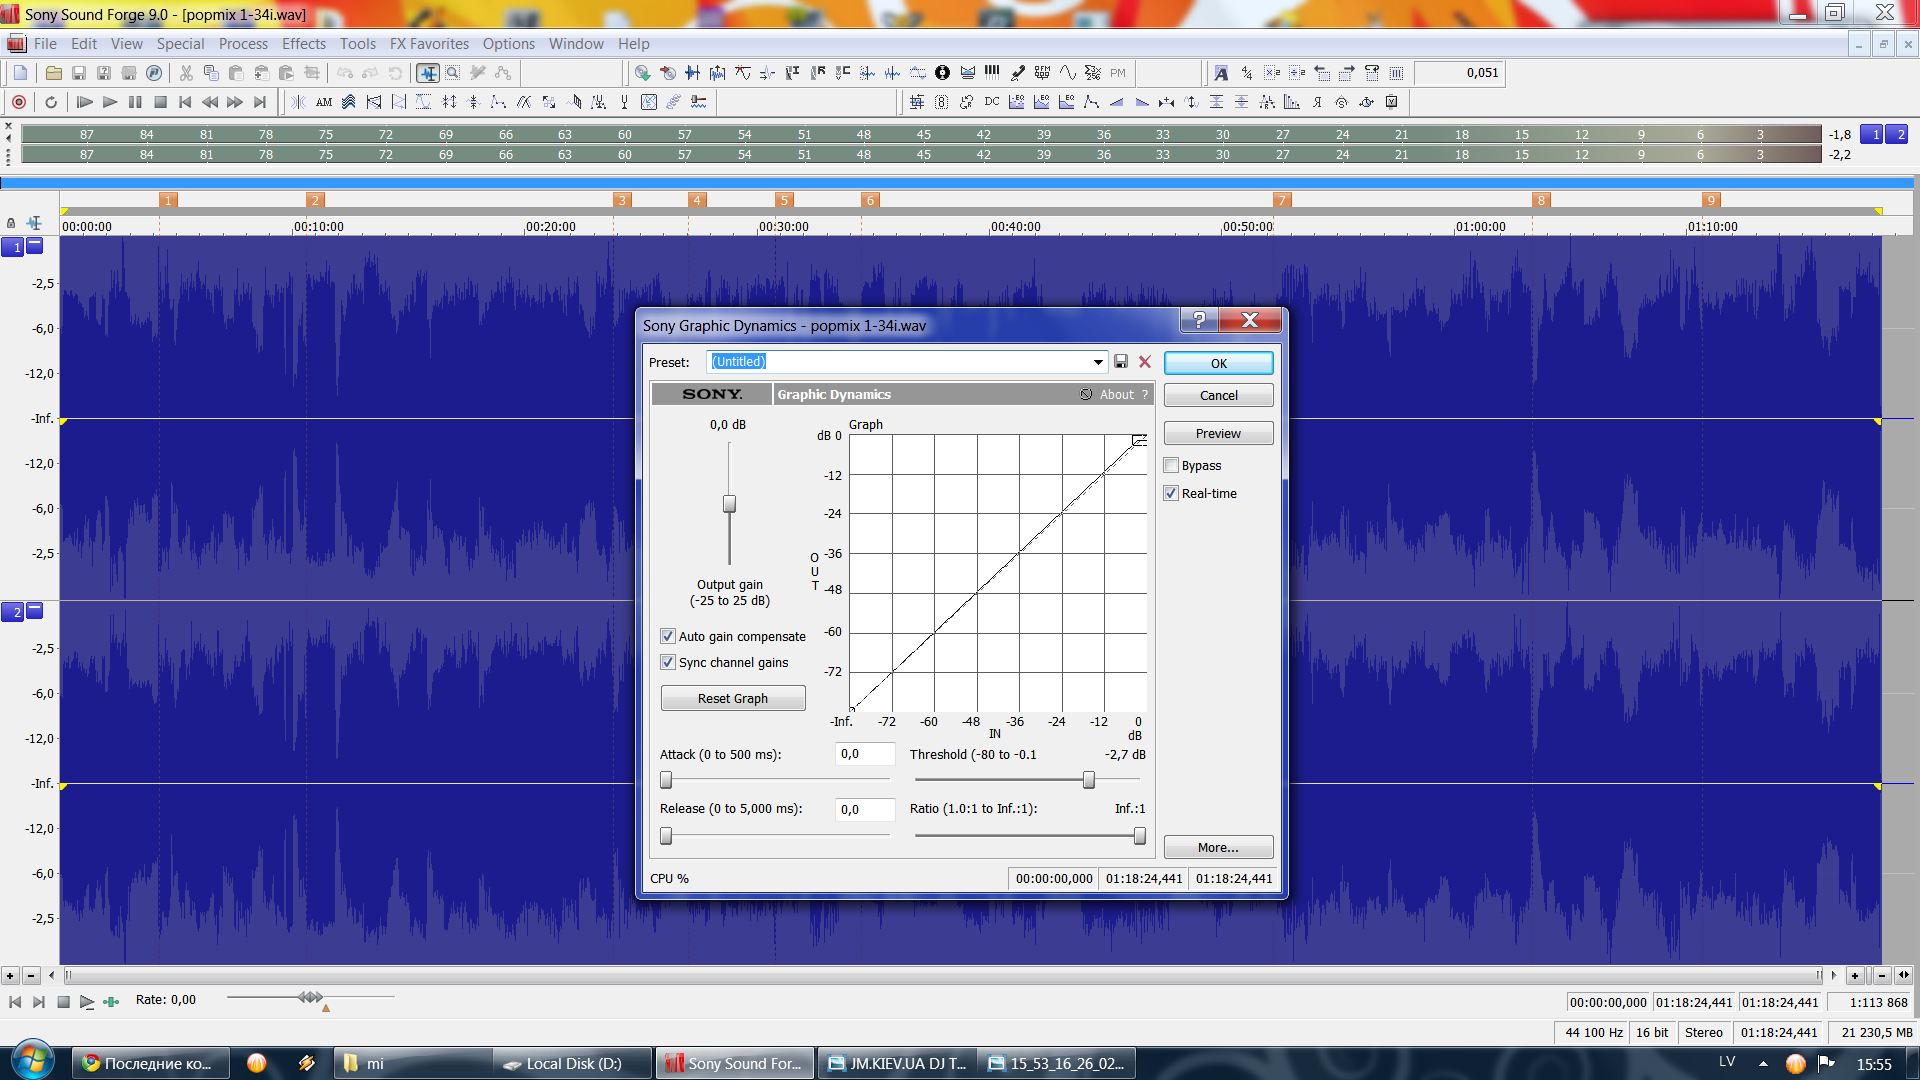Focus the Attack value field

click(x=864, y=755)
